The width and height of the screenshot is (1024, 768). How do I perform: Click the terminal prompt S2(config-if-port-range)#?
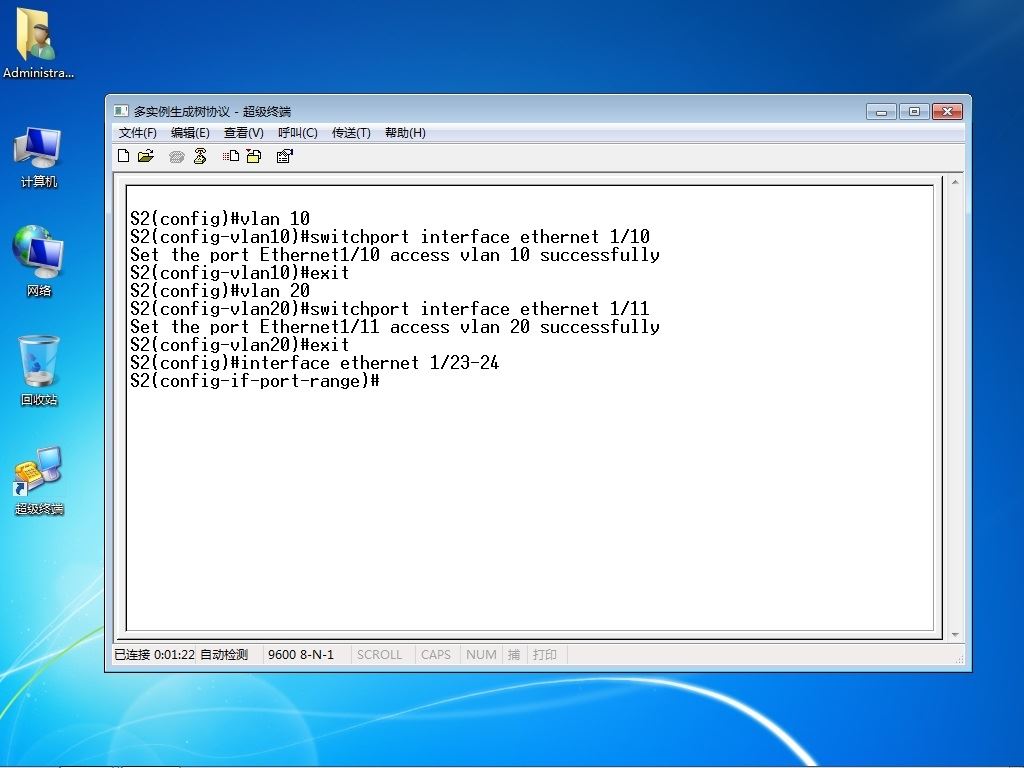pyautogui.click(x=255, y=381)
